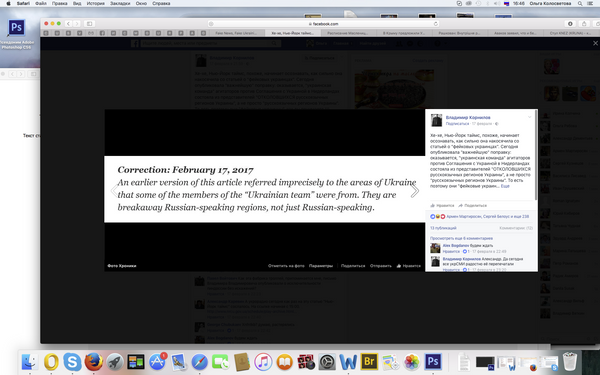600x375 pixels.
Task: Open Safari share icon in toolbar
Action: click(584, 24)
